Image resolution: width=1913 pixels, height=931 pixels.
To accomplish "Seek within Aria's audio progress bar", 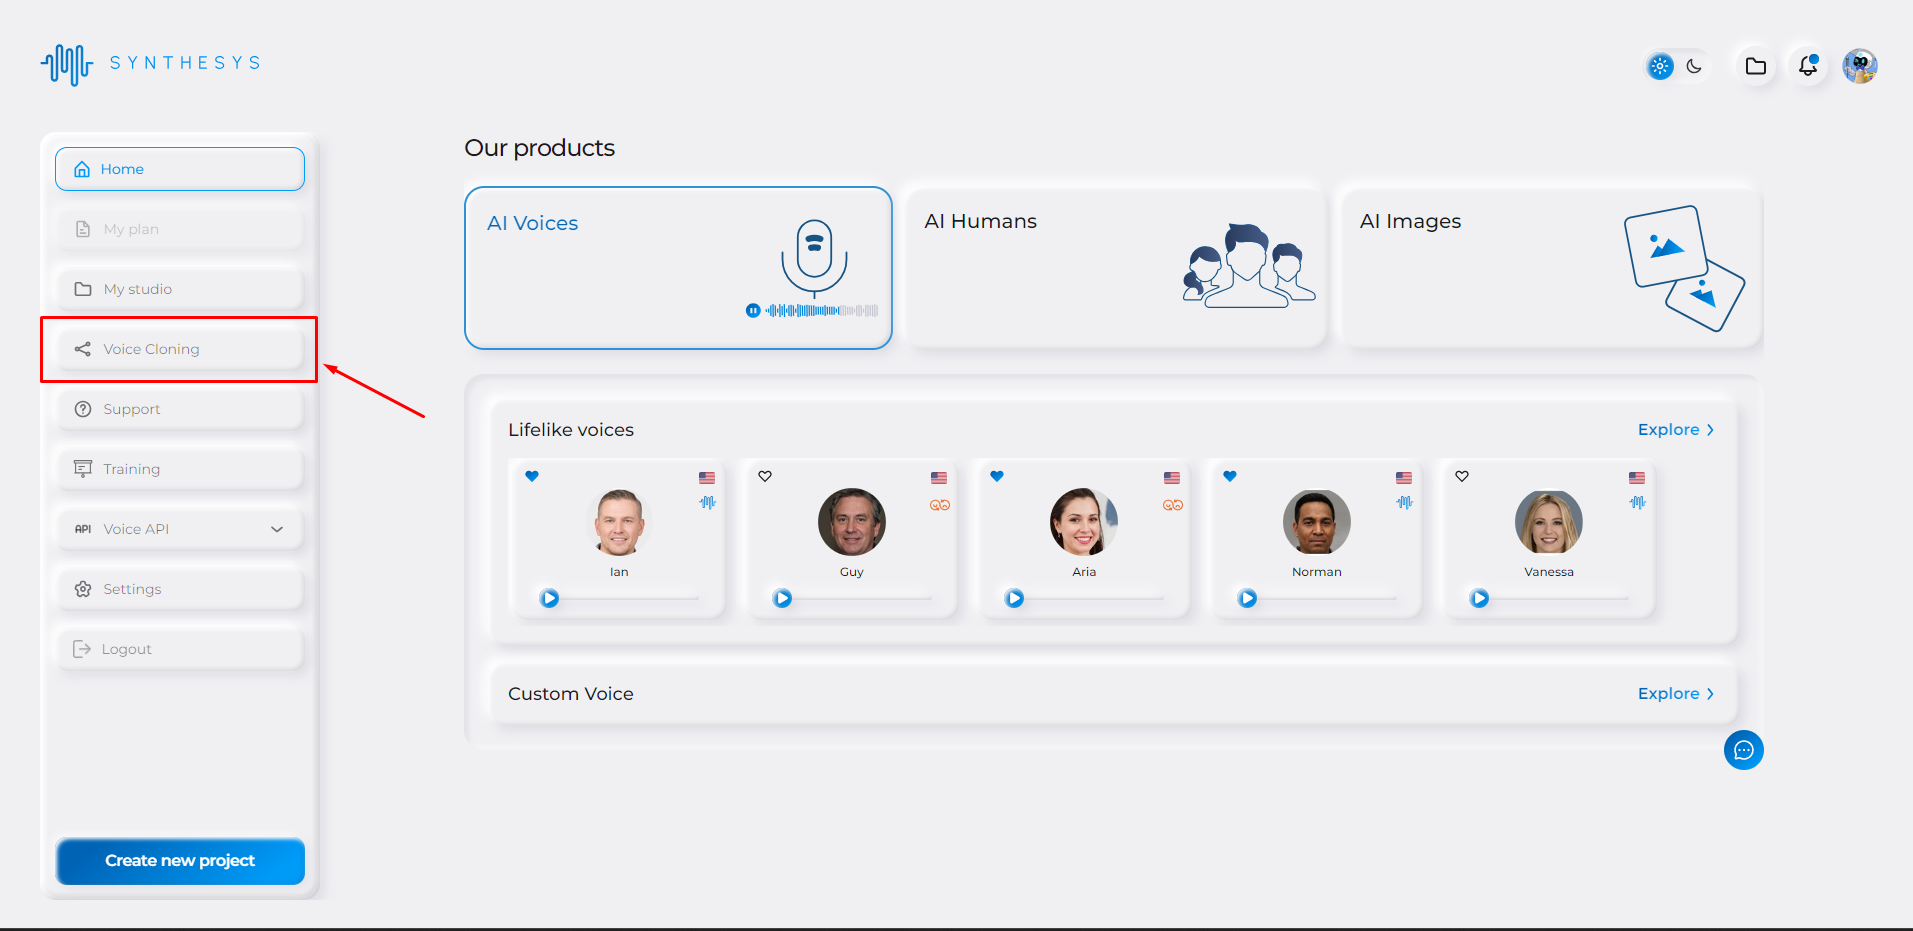I will 1095,598.
